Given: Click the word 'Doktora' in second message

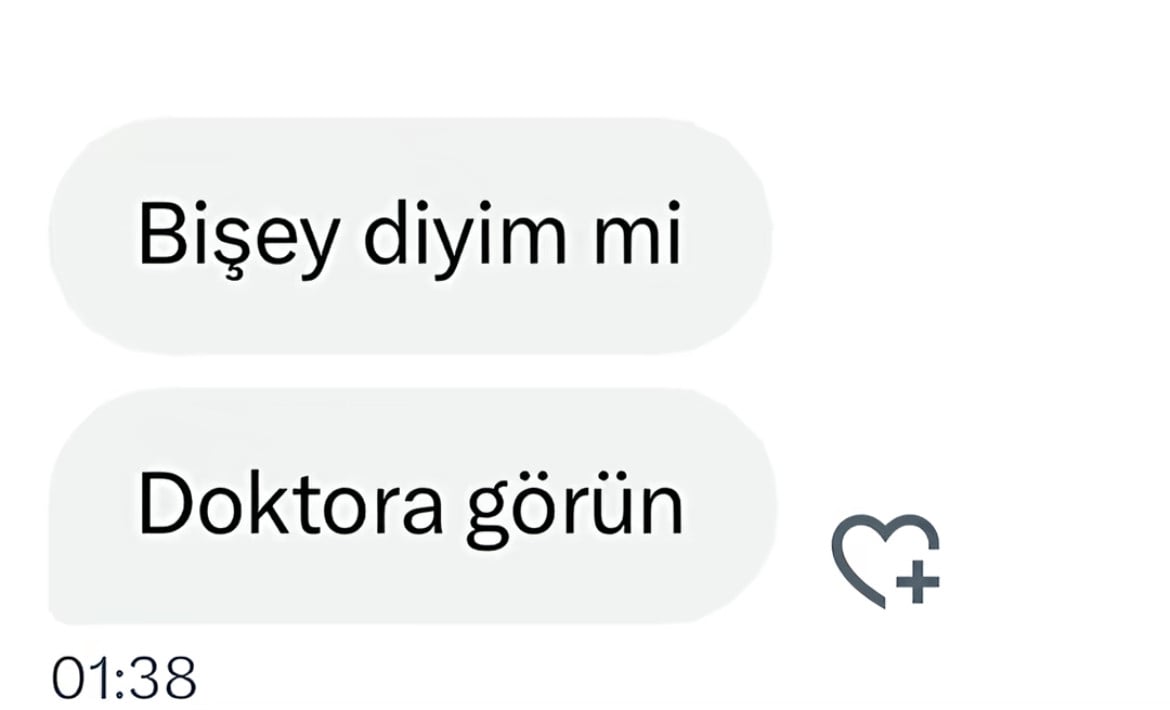Looking at the screenshot, I should (x=291, y=504).
